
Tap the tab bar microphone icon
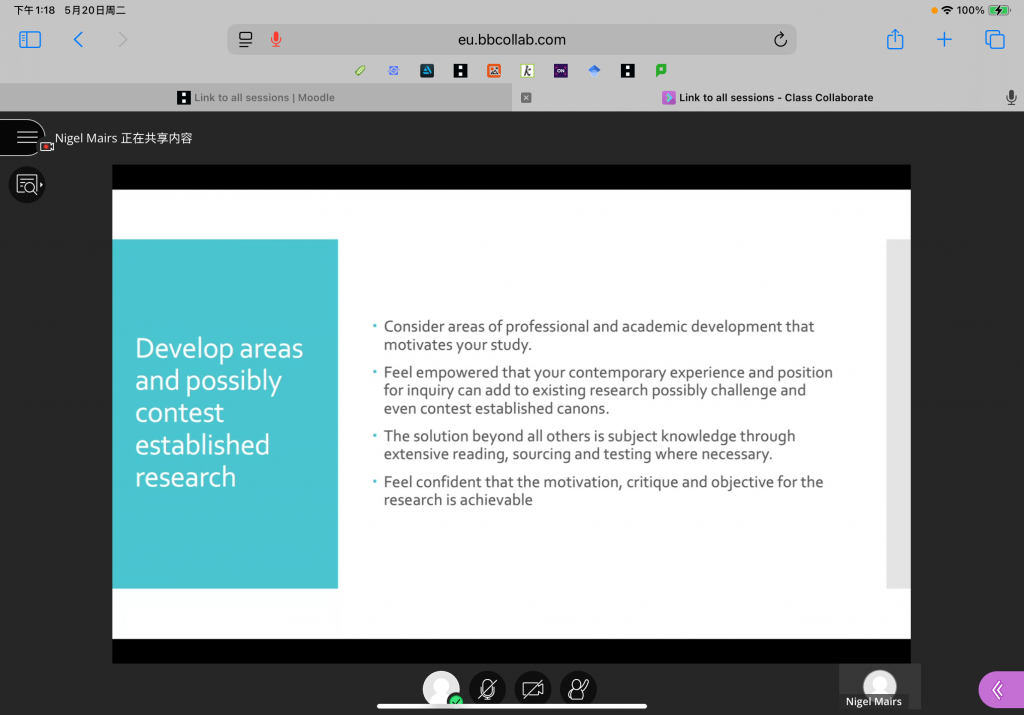tap(1011, 97)
